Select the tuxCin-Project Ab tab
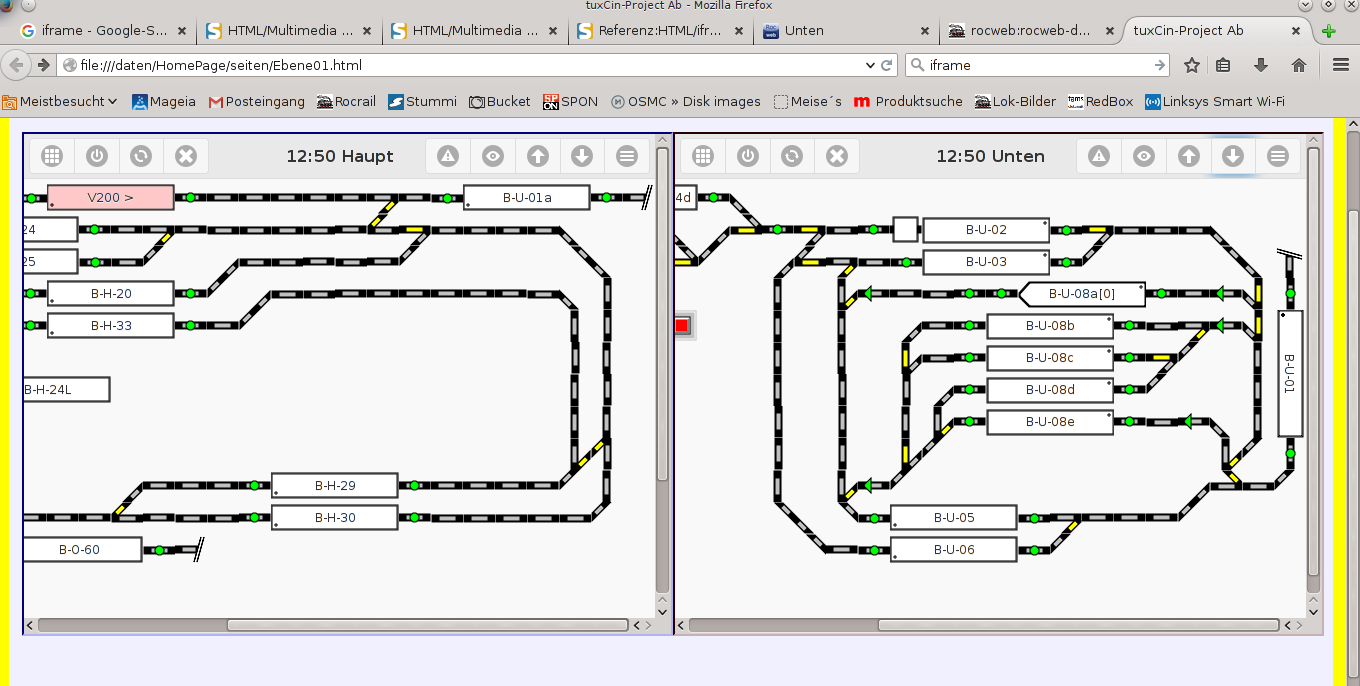The width and height of the screenshot is (1360, 686). (1218, 30)
